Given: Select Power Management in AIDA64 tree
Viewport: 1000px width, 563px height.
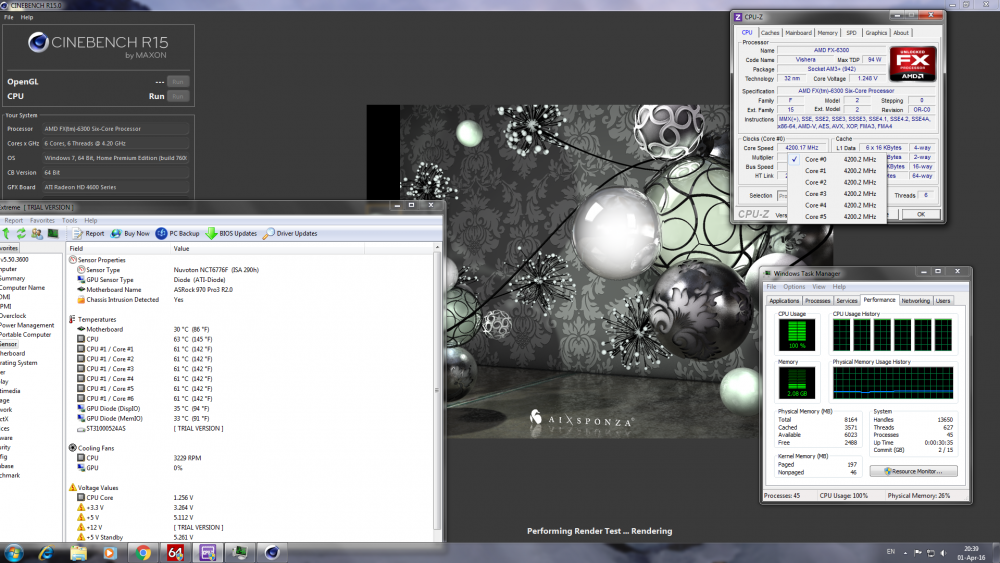Looking at the screenshot, I should (27, 325).
